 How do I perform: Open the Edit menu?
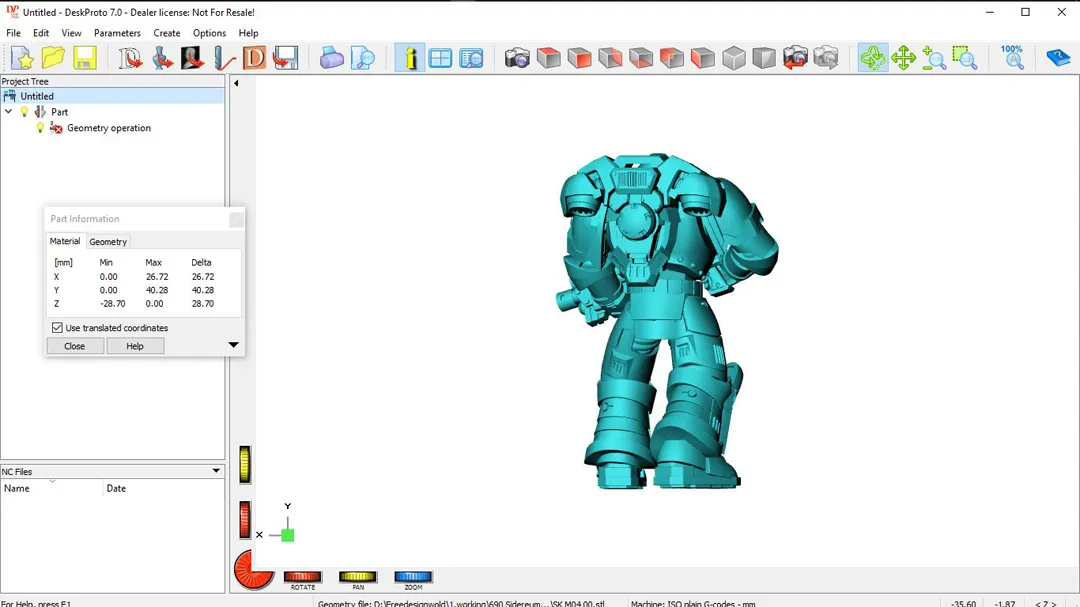click(x=41, y=33)
